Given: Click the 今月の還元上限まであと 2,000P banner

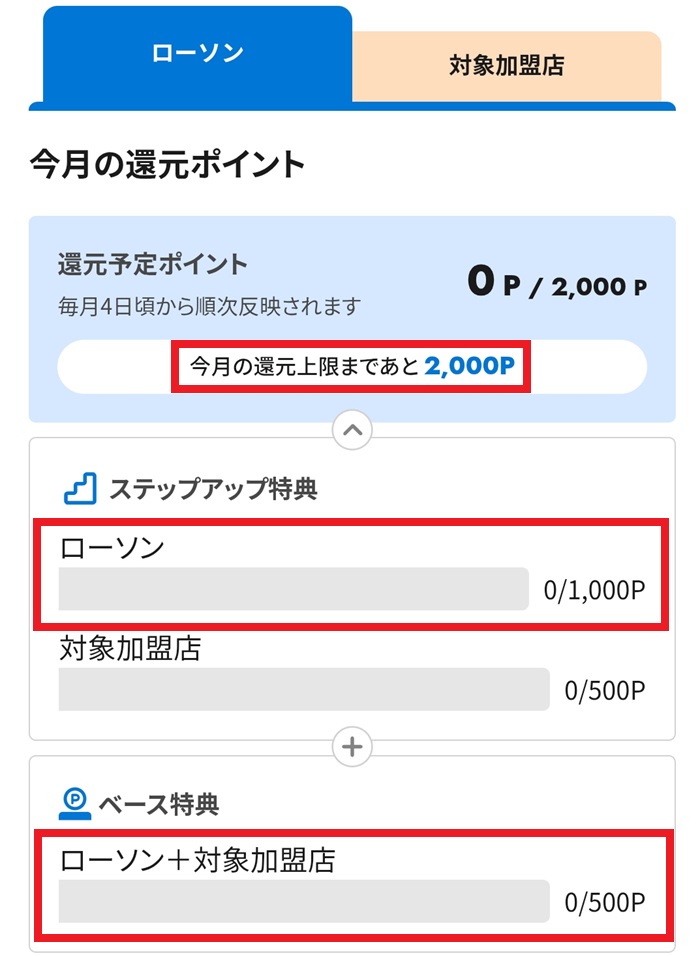Looking at the screenshot, I should tap(352, 367).
